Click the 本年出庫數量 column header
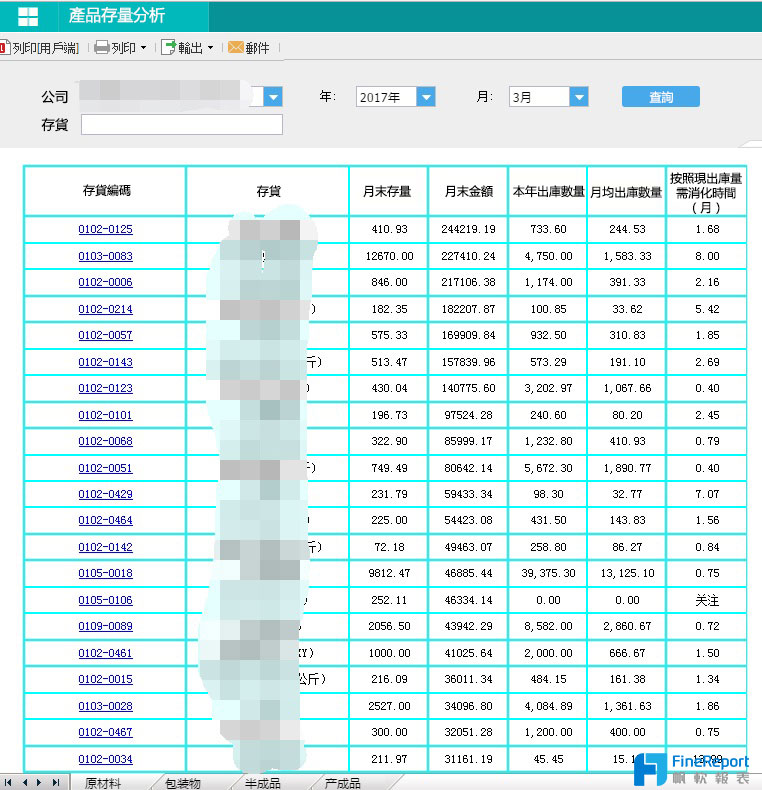Viewport: 762px width, 790px height. click(x=548, y=191)
